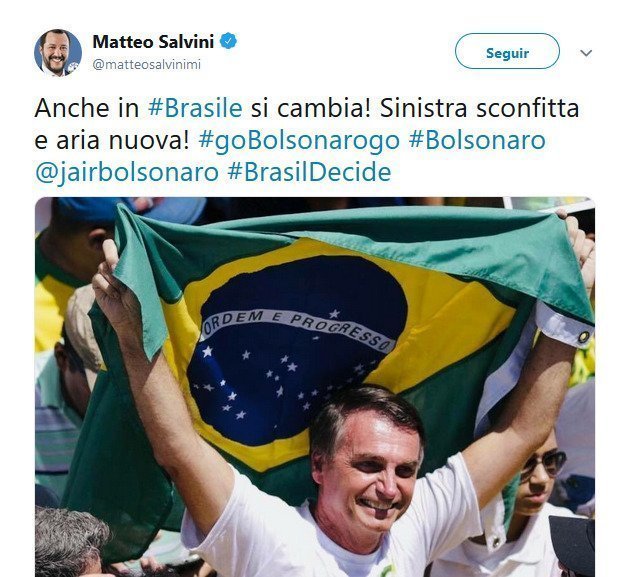Open the @jairbolsonaro mention
The width and height of the screenshot is (626, 577).
click(127, 173)
